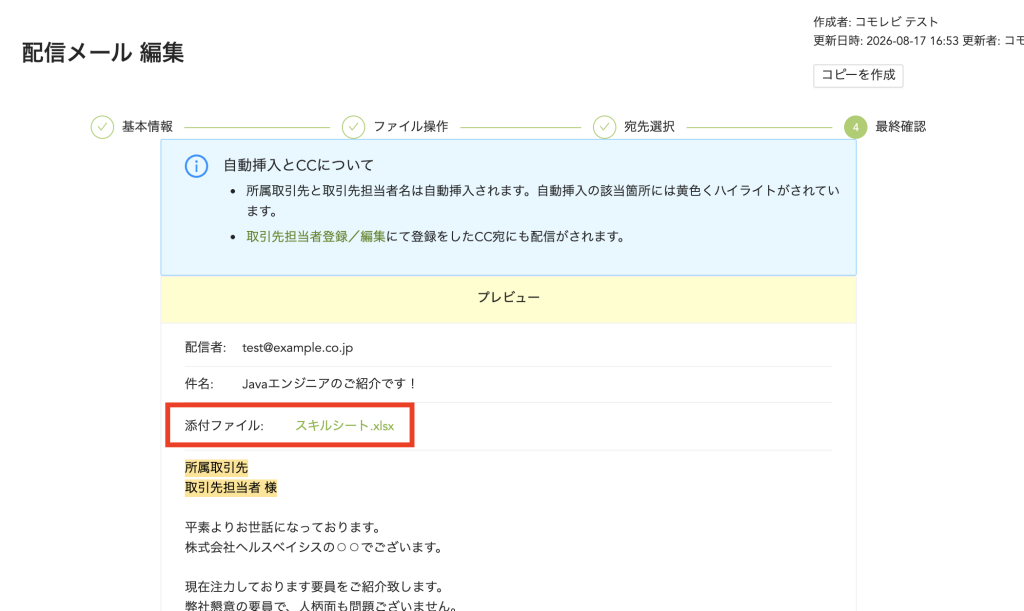
Task: Click the 自動挿入とCCについて notice title
Action: click(x=298, y=165)
